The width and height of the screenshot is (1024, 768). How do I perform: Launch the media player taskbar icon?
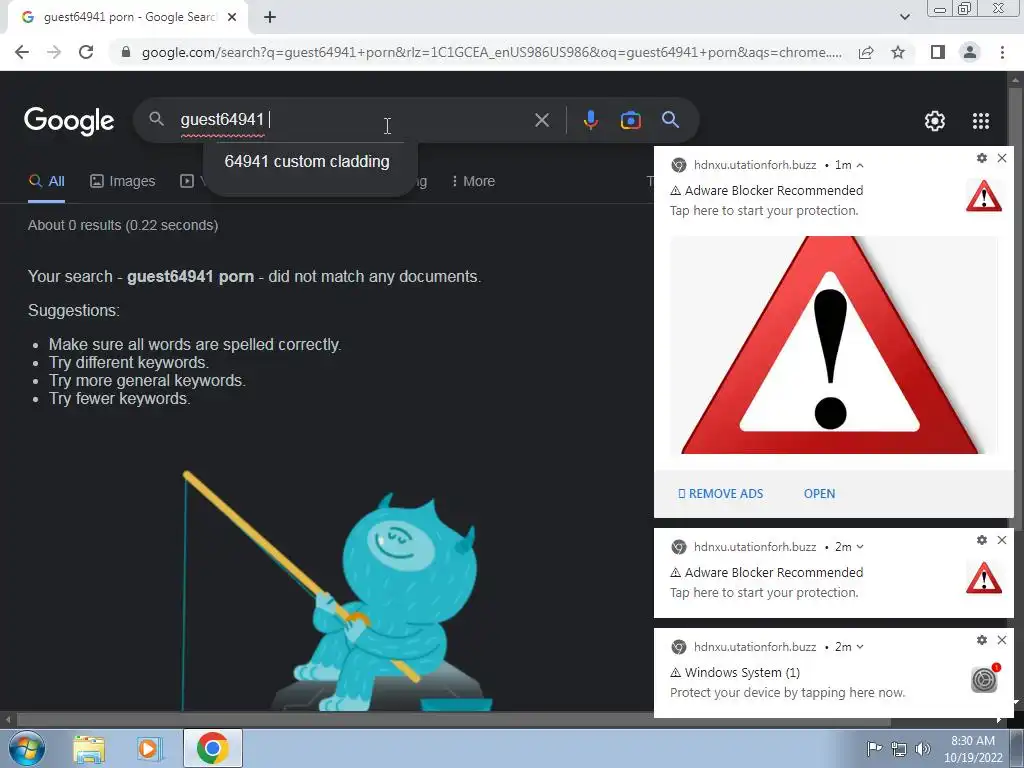[150, 748]
